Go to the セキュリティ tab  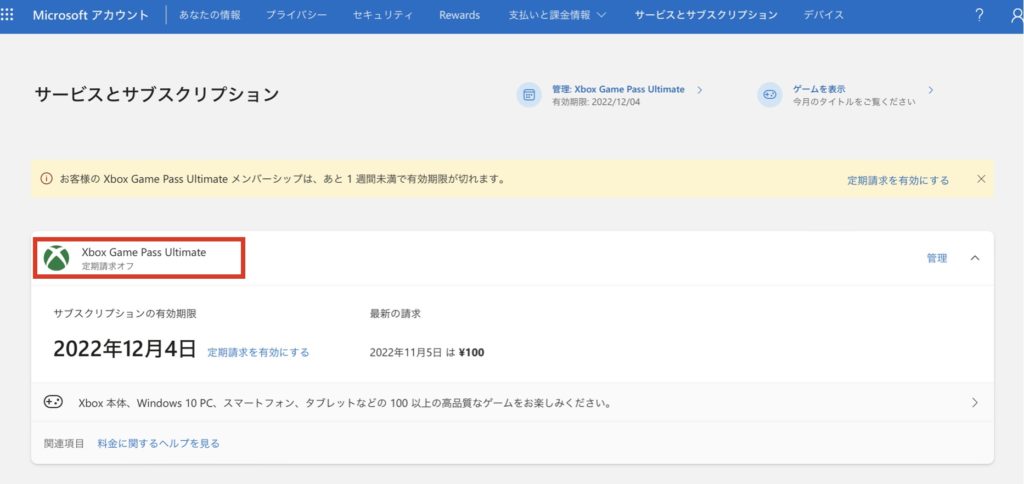383,15
